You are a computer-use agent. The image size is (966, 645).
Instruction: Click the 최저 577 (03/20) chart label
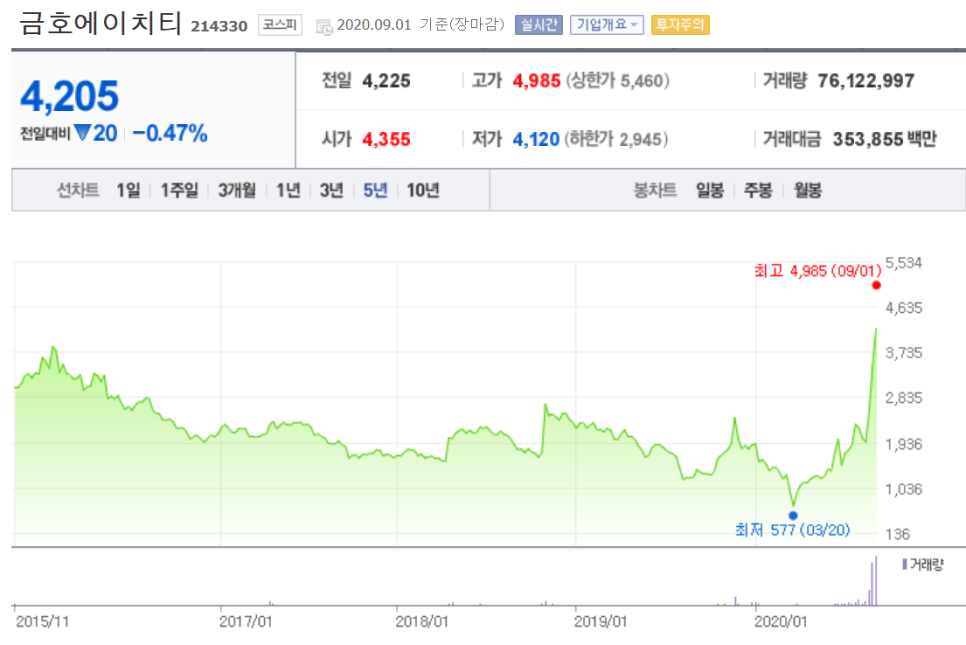coord(792,530)
